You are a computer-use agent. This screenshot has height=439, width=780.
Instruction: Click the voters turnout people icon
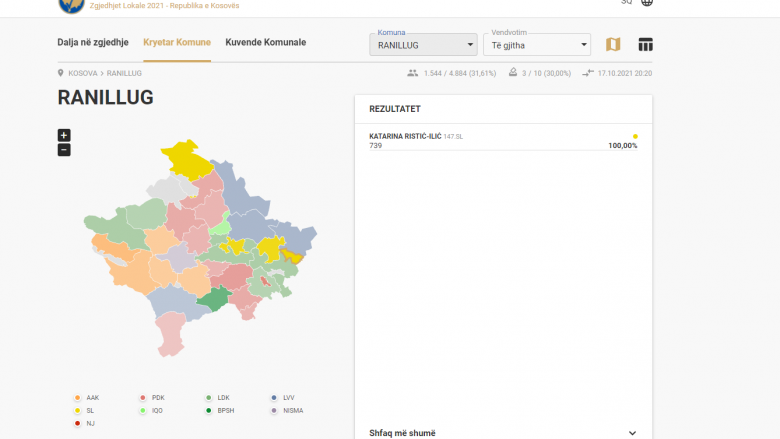[413, 73]
